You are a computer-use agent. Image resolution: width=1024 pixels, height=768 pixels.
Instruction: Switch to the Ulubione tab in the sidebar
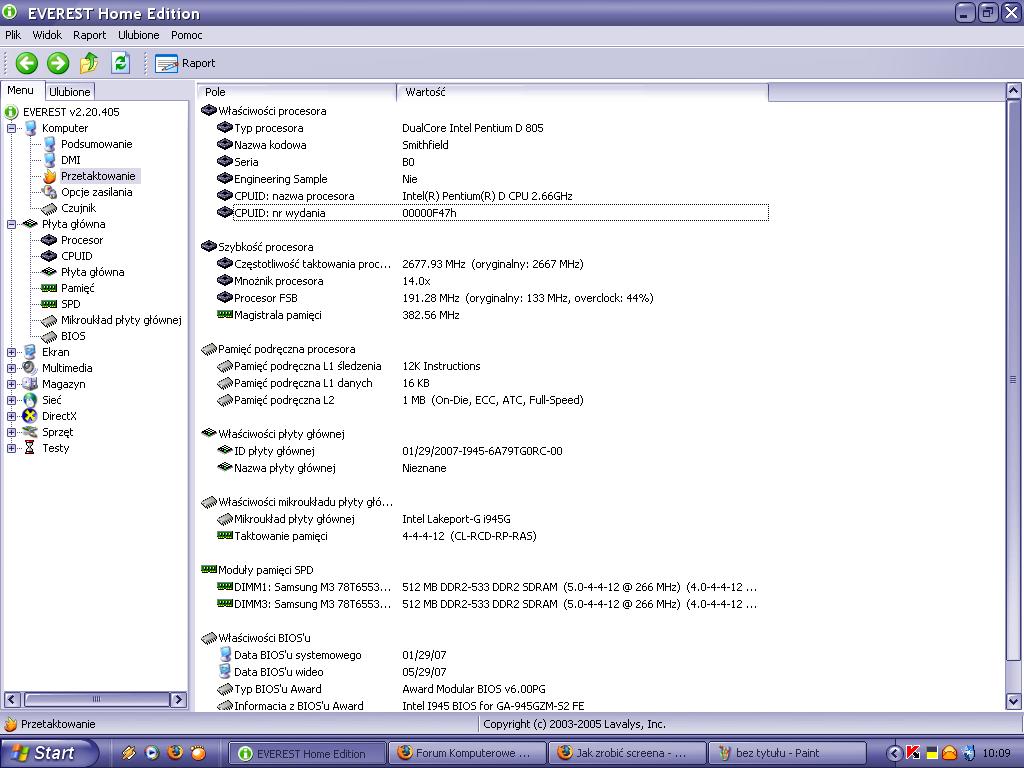pos(70,92)
